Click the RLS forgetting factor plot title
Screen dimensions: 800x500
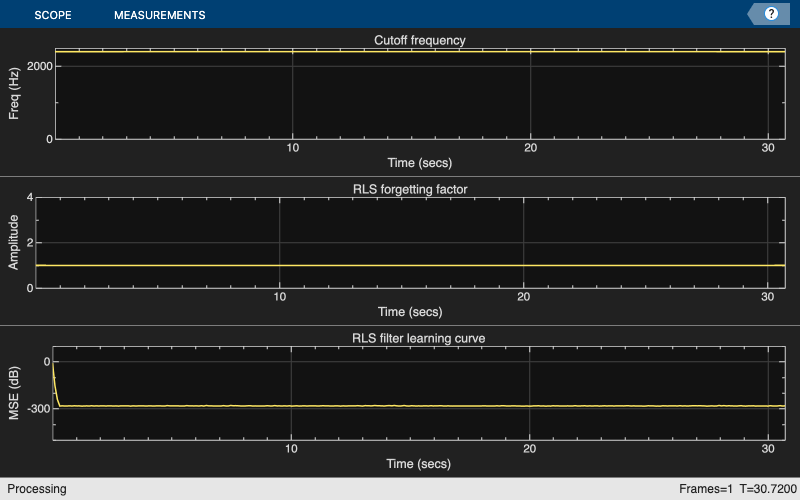pos(410,189)
